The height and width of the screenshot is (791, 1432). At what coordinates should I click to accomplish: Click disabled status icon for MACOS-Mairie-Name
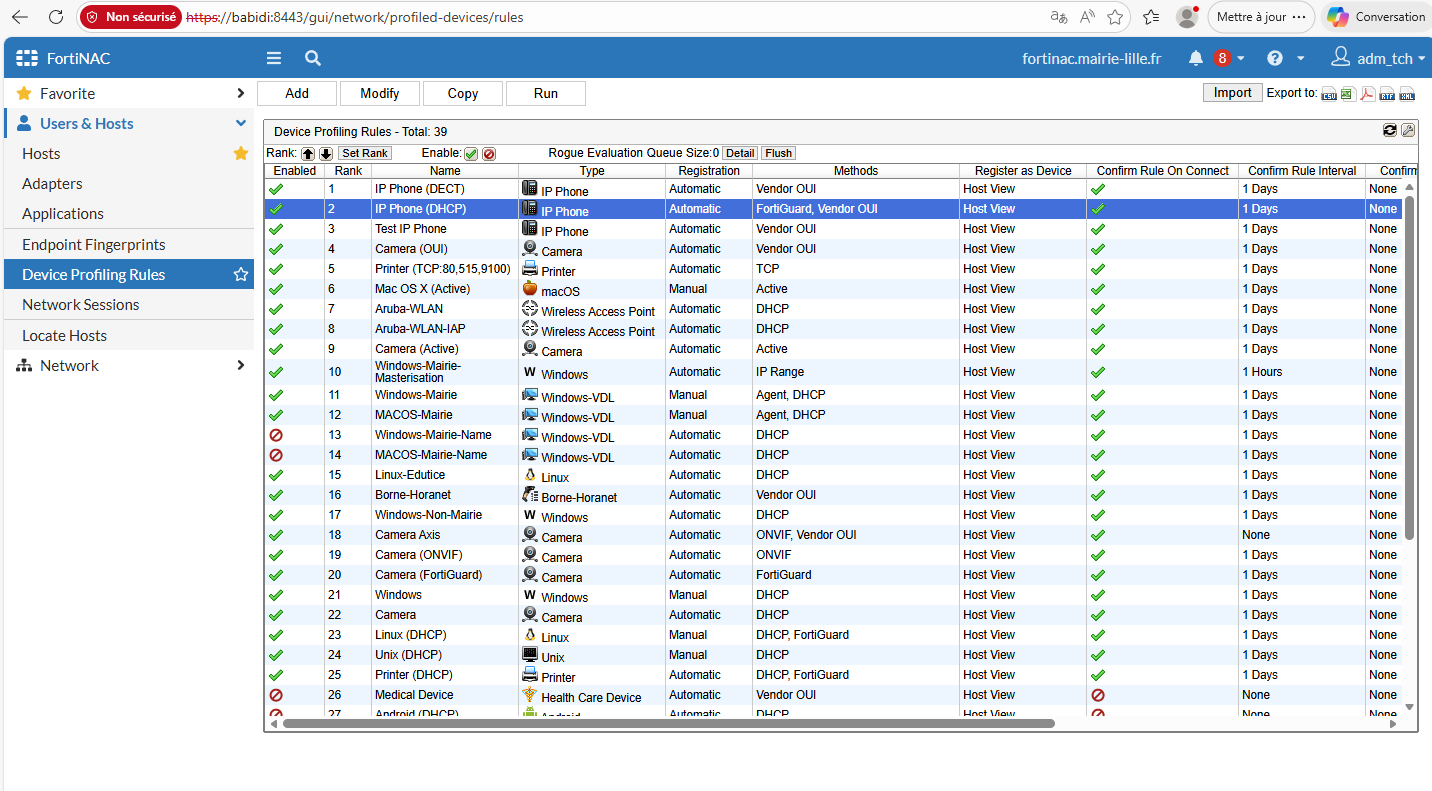tap(277, 455)
